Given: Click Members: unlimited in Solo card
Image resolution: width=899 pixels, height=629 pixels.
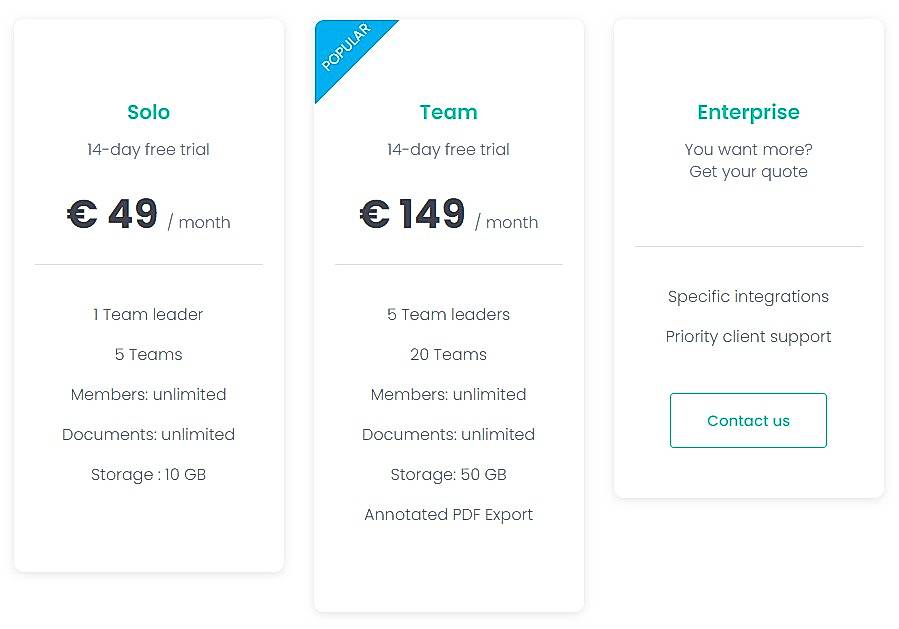Looking at the screenshot, I should pyautogui.click(x=148, y=394).
